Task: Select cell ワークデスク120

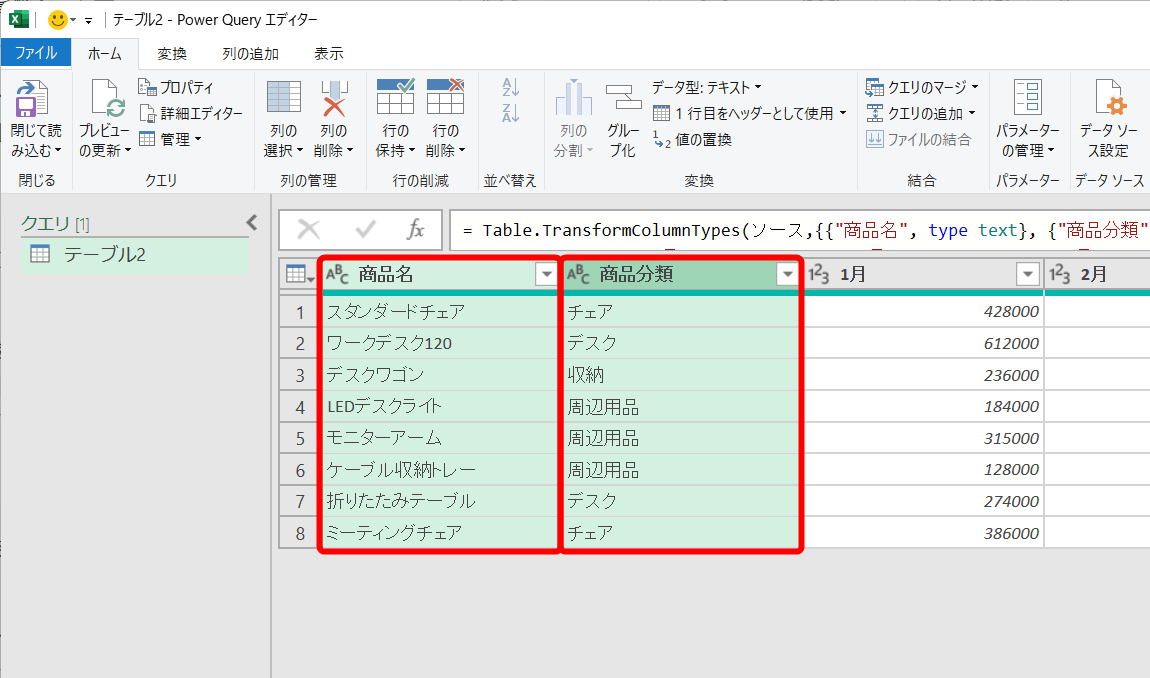Action: [440, 343]
